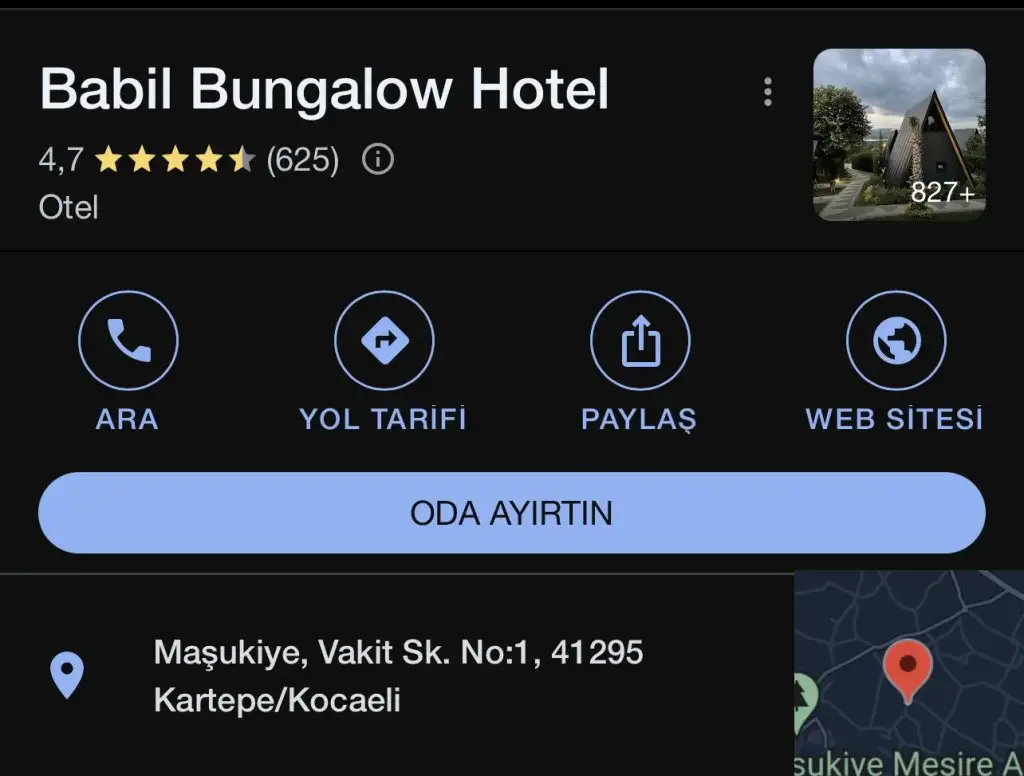Tap the phone icon to call hotel
The image size is (1024, 776).
[x=128, y=340]
